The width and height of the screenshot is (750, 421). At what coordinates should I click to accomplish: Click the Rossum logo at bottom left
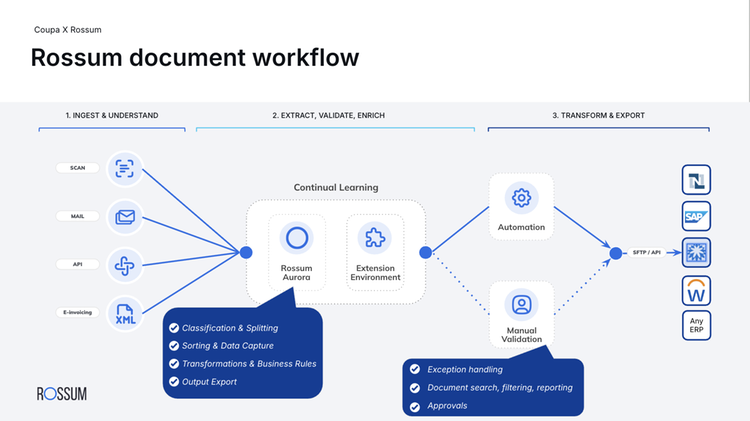(x=61, y=393)
